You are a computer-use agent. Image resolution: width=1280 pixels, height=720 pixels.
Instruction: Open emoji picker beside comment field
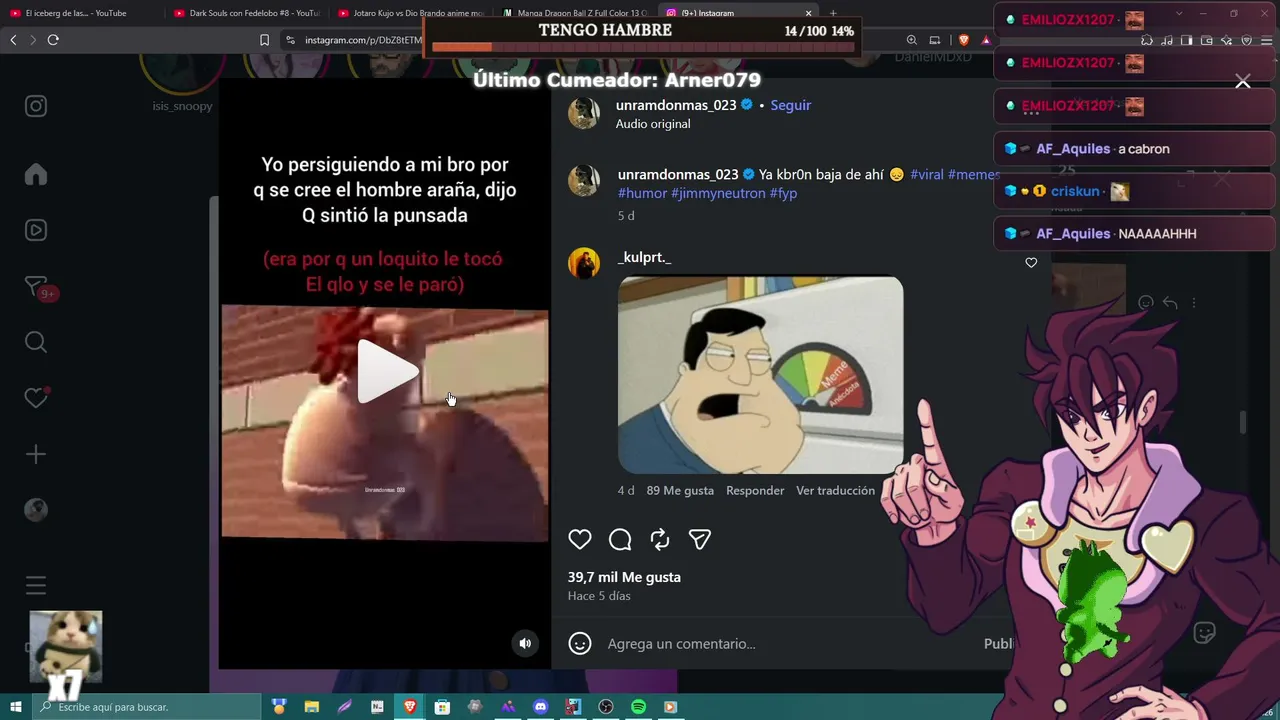point(580,644)
